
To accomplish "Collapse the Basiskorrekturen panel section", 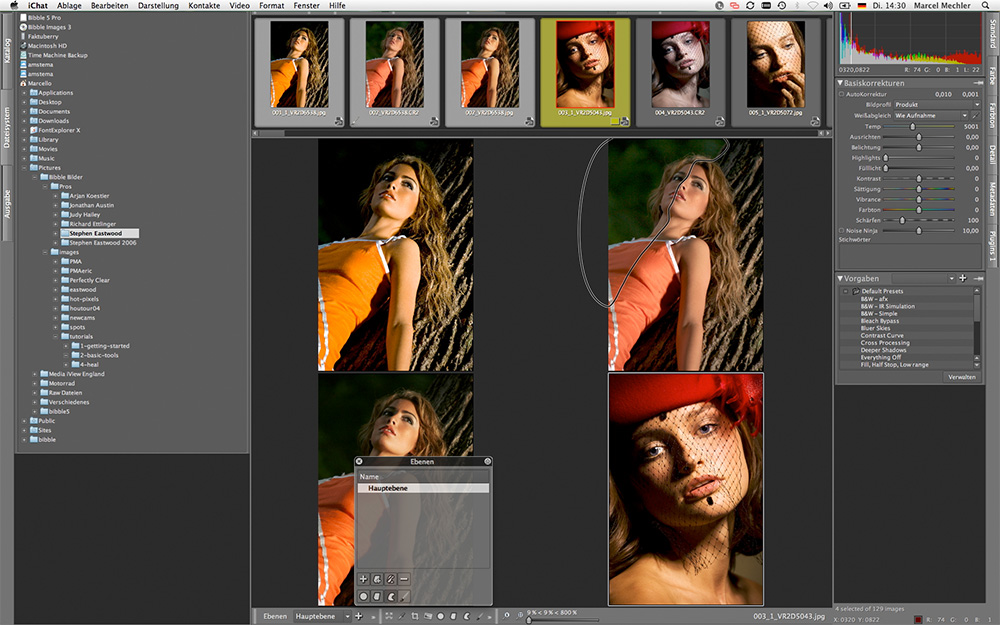I will (x=841, y=83).
